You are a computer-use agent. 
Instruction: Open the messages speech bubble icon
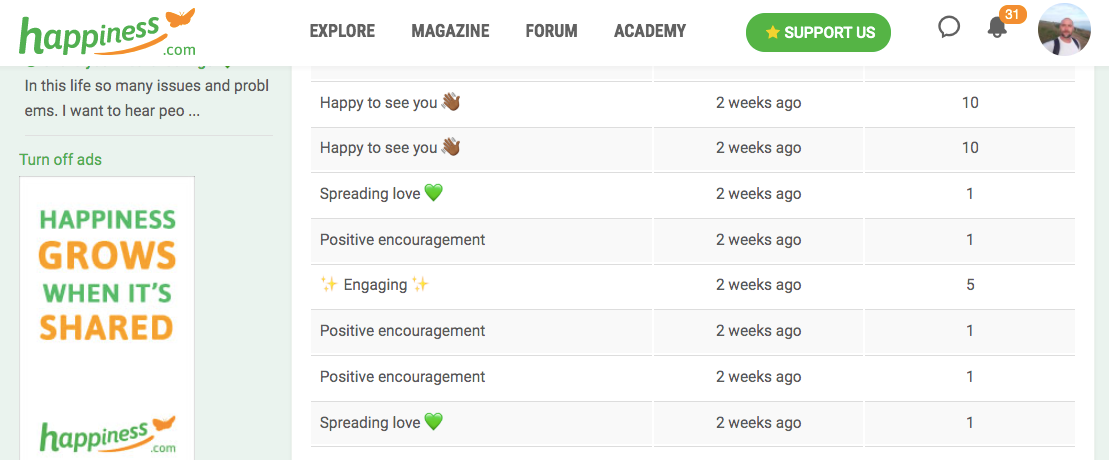click(x=949, y=28)
